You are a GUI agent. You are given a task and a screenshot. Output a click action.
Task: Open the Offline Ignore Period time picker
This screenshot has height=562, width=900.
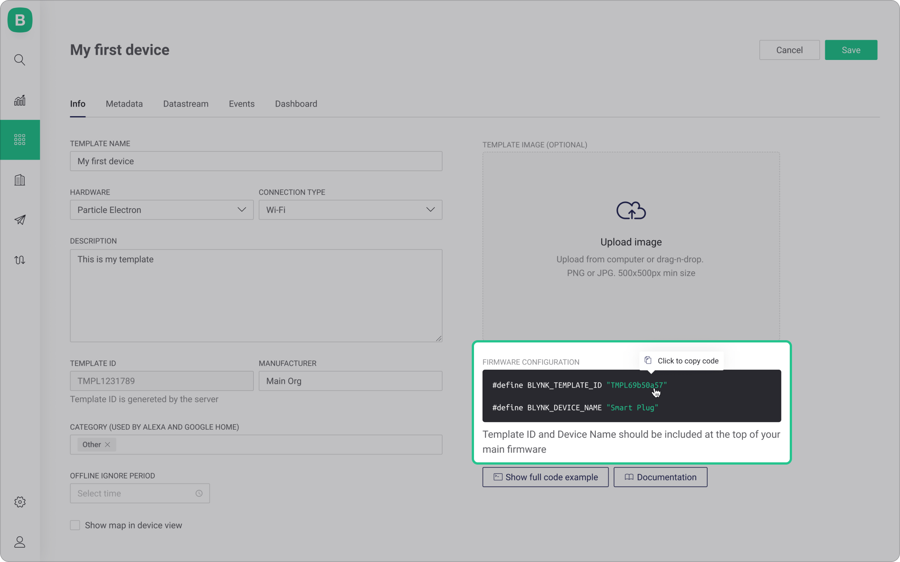tap(139, 493)
